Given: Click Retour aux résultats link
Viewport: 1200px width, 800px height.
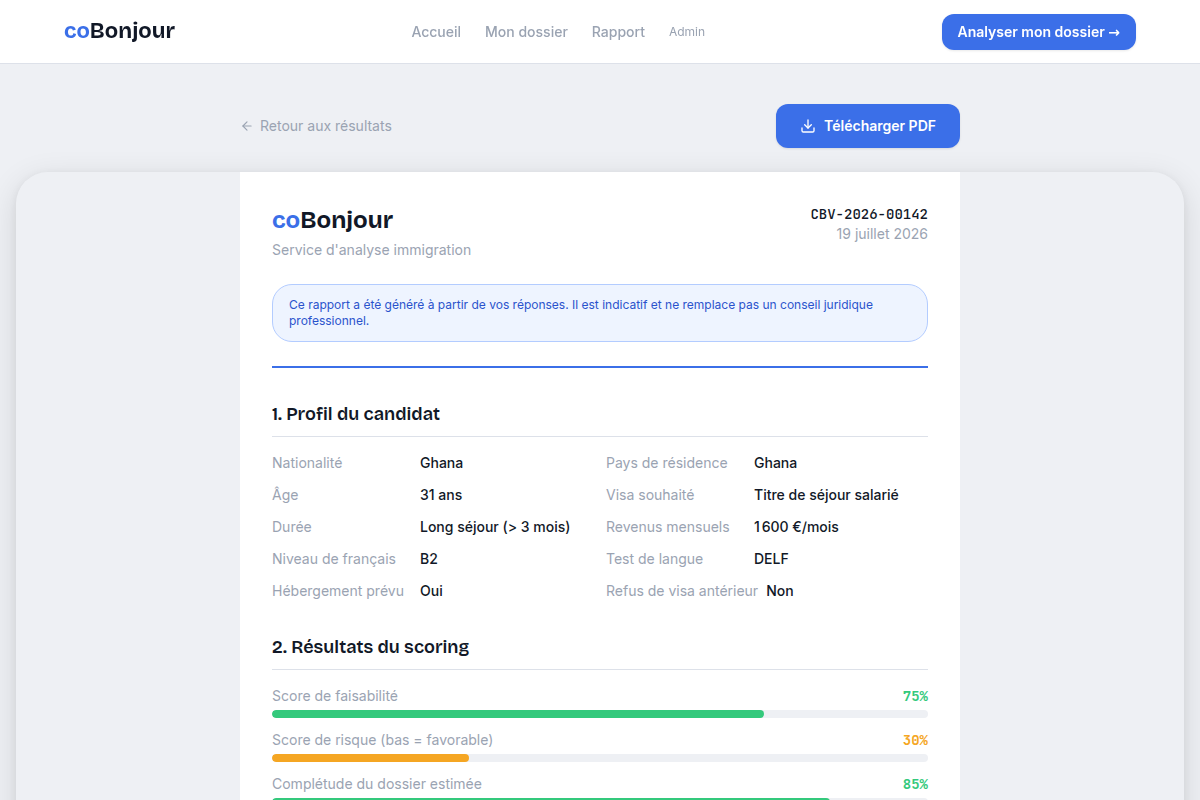Looking at the screenshot, I should pos(316,126).
